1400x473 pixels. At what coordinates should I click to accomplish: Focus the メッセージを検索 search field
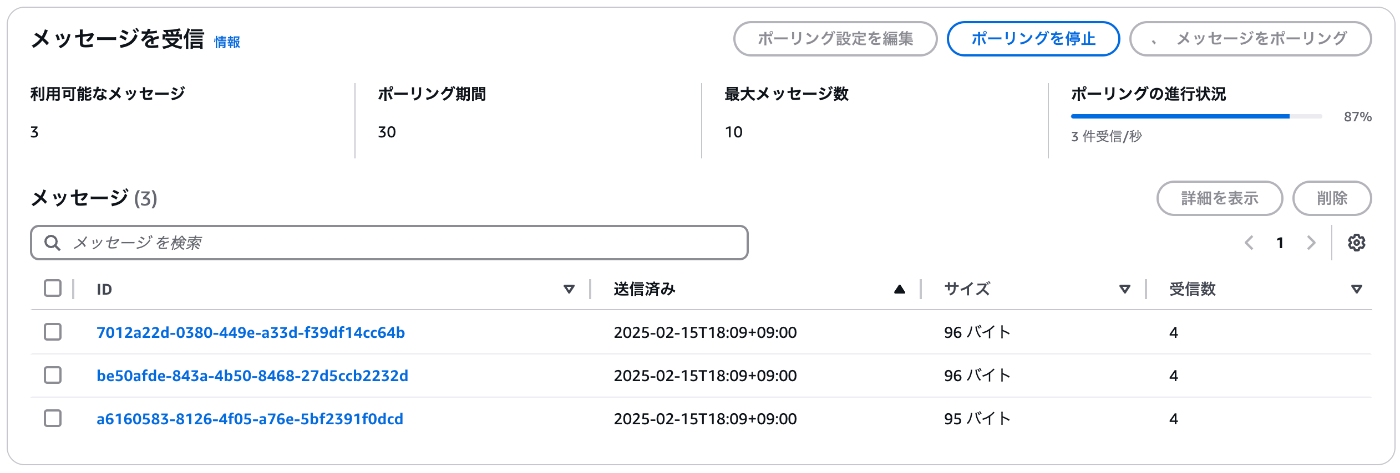(x=390, y=243)
